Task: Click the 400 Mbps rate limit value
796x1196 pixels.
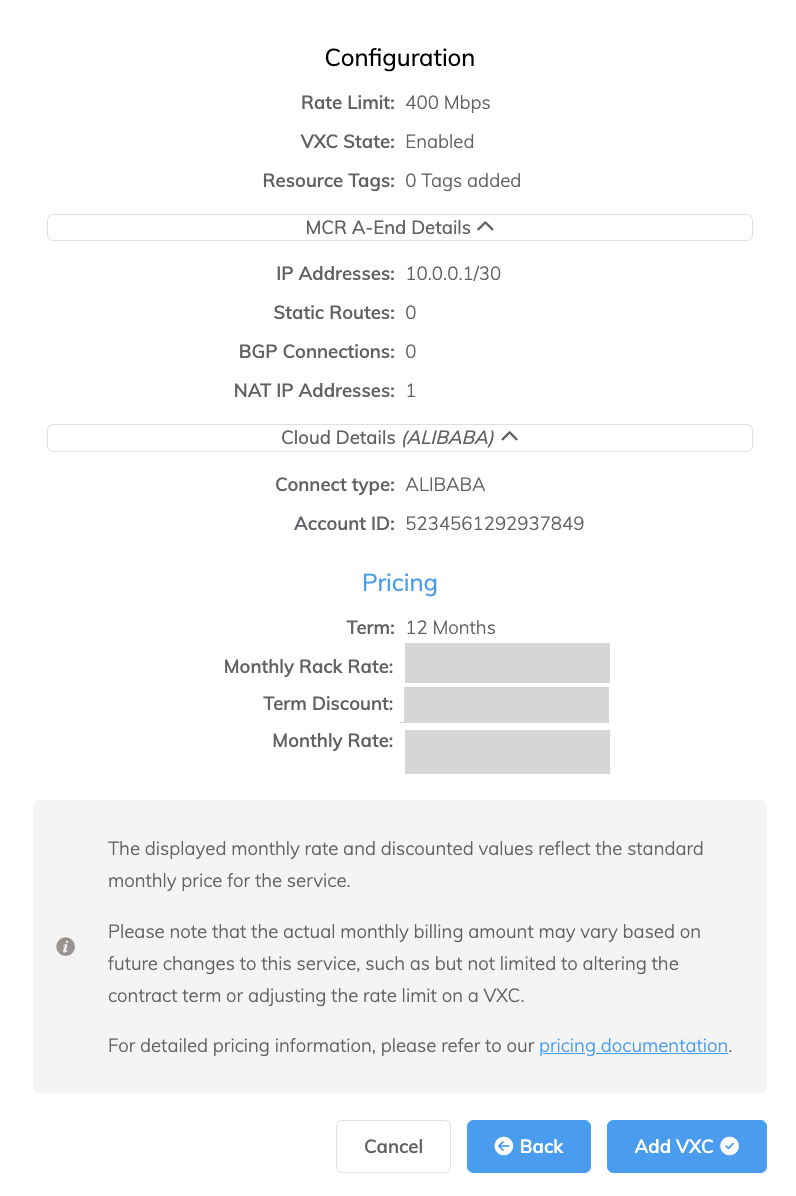Action: (x=448, y=102)
